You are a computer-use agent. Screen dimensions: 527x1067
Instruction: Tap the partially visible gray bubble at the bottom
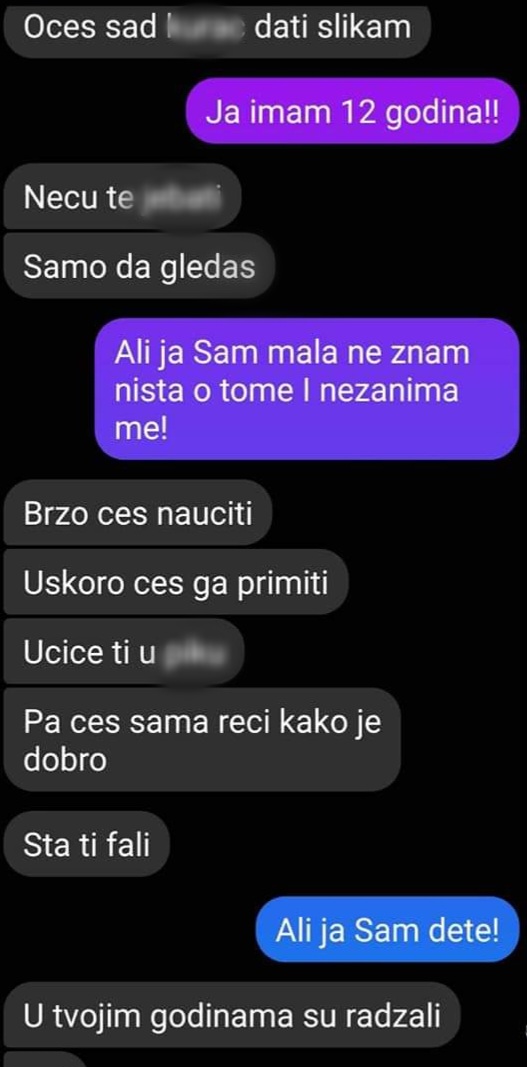point(44,1060)
